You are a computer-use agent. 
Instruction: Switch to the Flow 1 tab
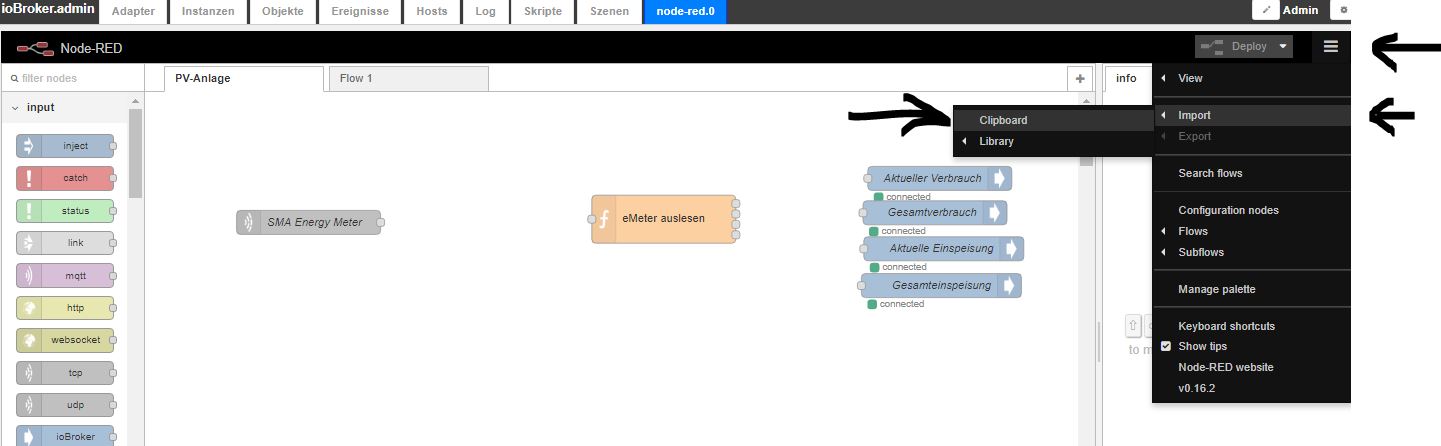408,78
